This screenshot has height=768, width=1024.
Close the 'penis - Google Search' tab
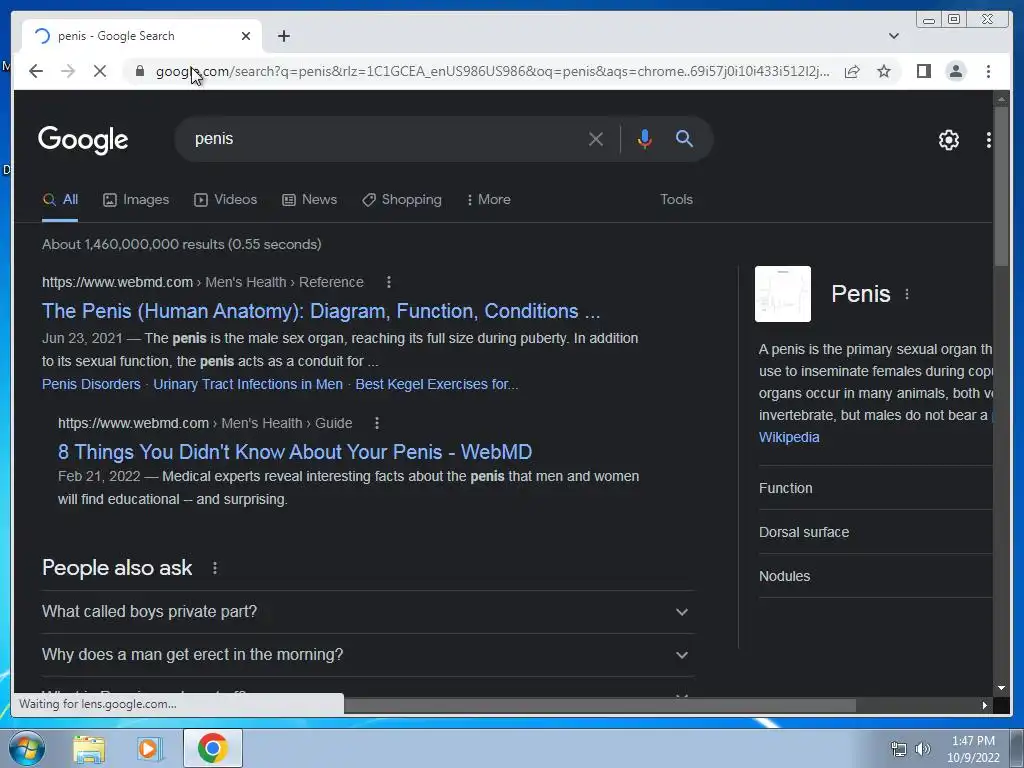(x=246, y=36)
